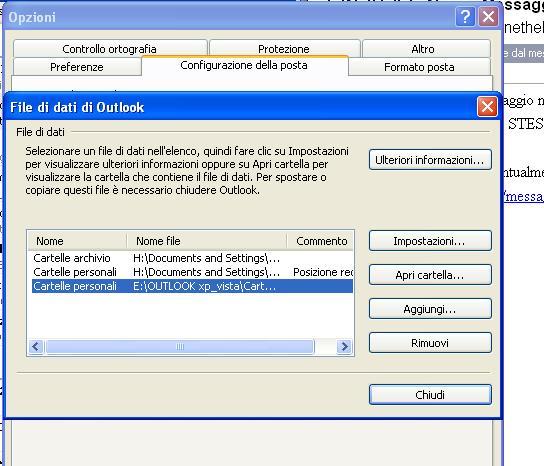Add a data file with Aggiungi
Image resolution: width=544 pixels, height=466 pixels.
430,309
